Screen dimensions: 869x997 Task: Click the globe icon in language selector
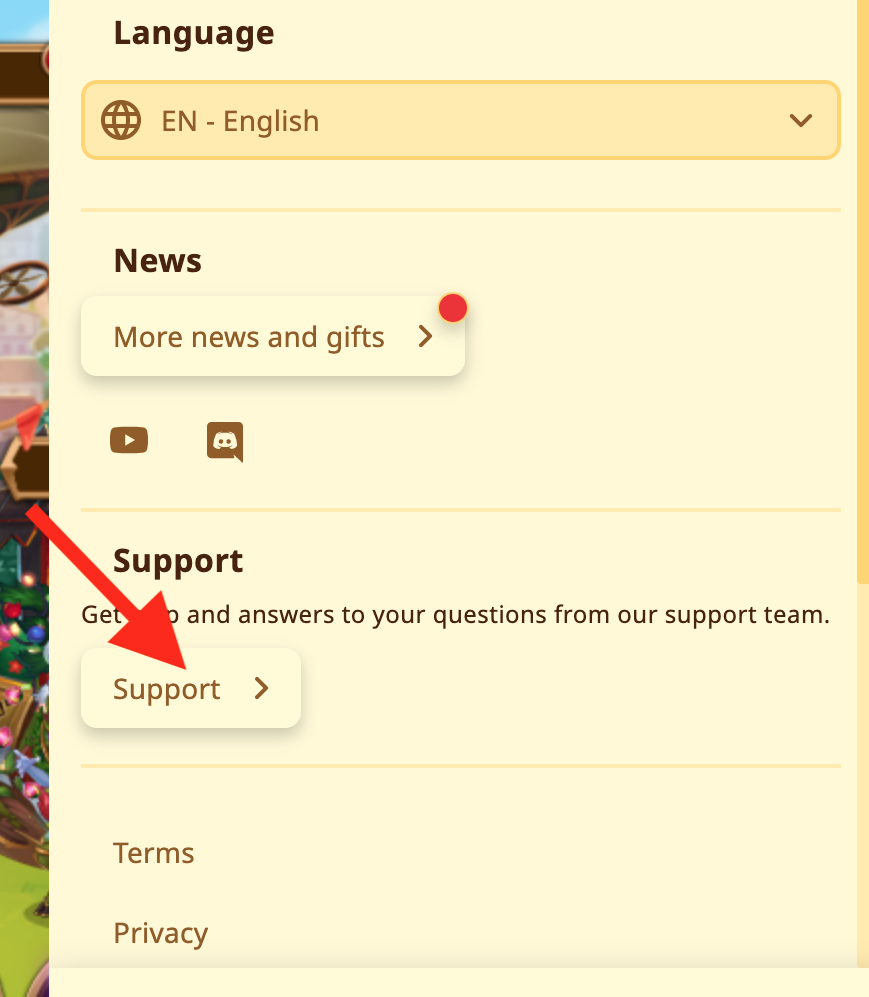[x=121, y=120]
